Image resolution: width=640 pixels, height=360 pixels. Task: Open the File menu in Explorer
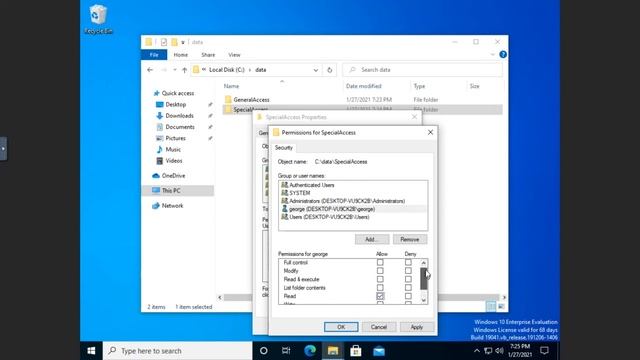click(154, 55)
